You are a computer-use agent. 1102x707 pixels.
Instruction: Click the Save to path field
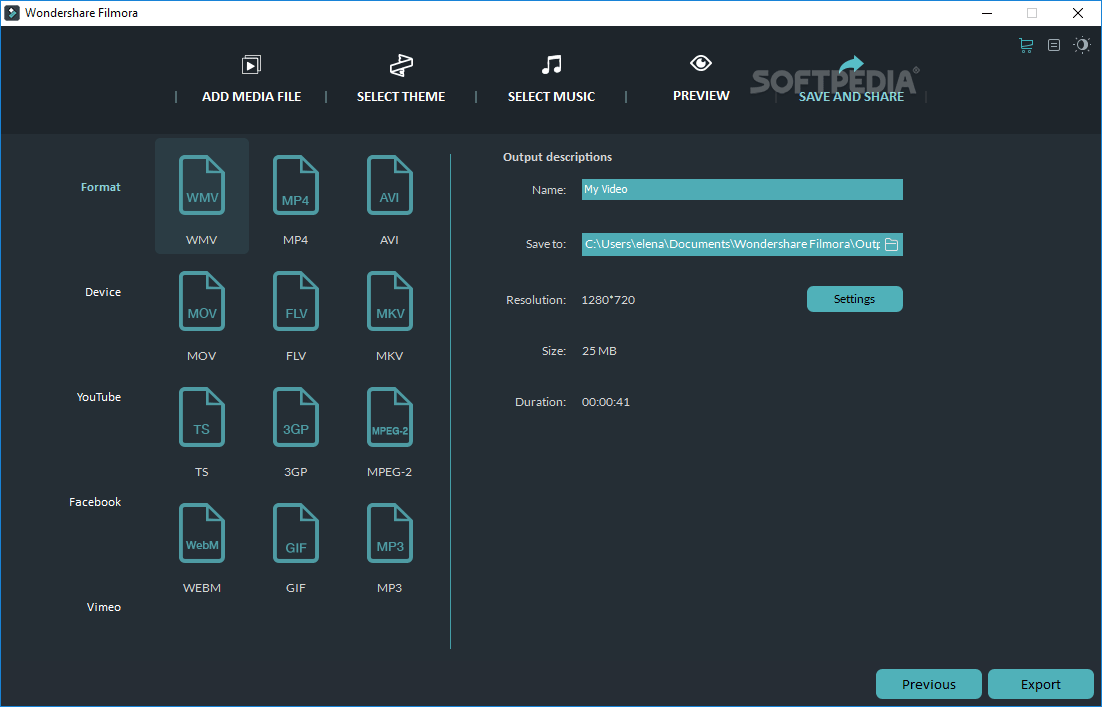tap(742, 245)
